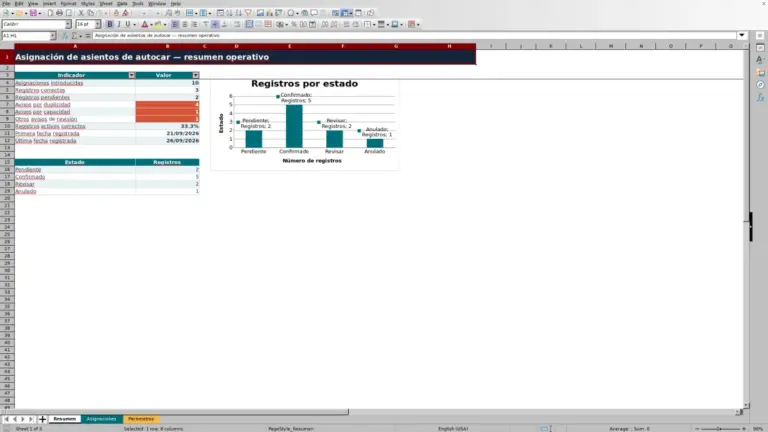Click the Italic formatting icon
This screenshot has width=768, height=432.
click(119, 24)
